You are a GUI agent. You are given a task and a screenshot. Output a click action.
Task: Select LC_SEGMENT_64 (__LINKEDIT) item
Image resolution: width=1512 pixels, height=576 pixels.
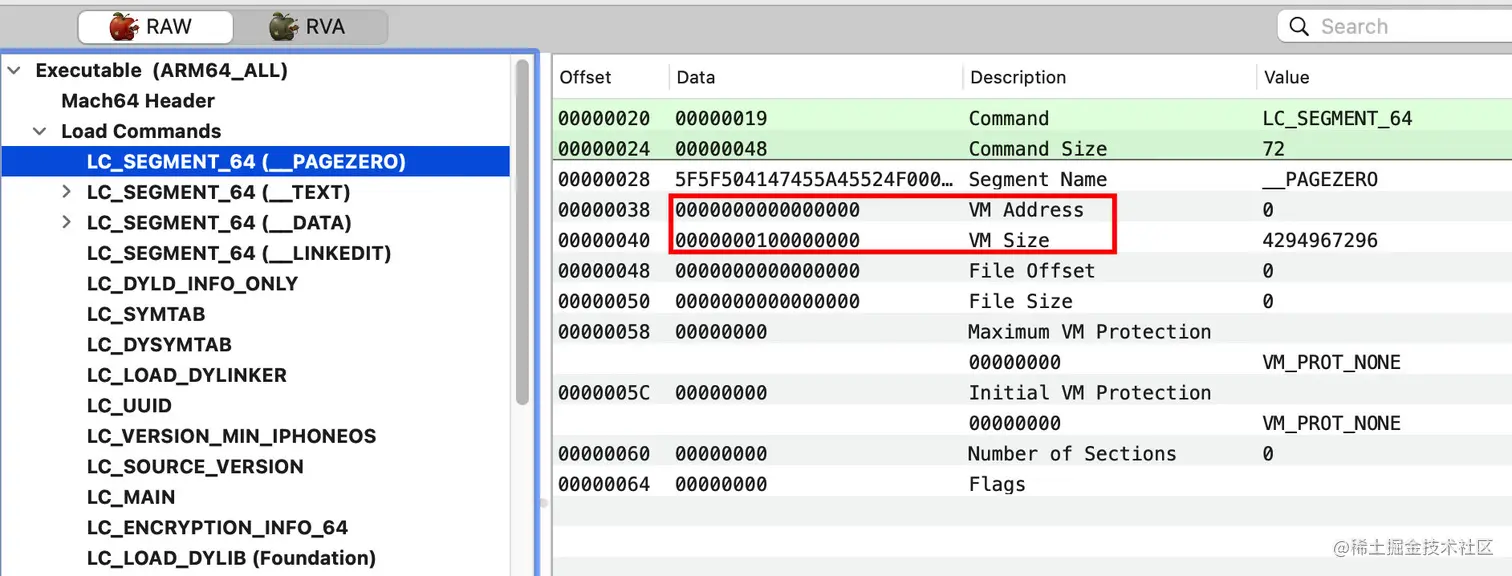pos(239,254)
